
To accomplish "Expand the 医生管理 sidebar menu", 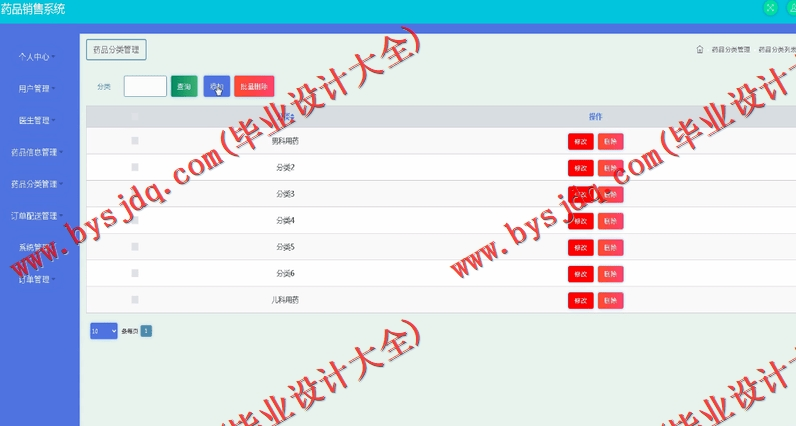I will (x=37, y=120).
